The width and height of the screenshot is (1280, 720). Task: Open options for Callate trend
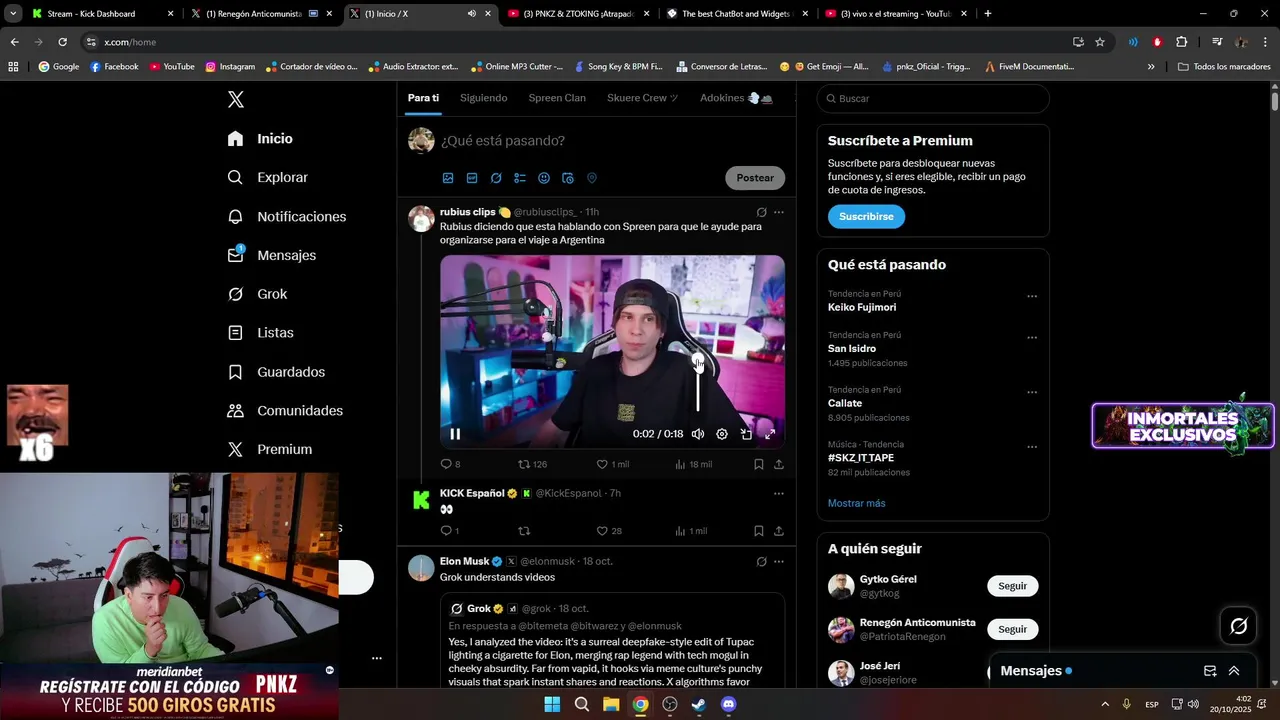coord(1032,392)
